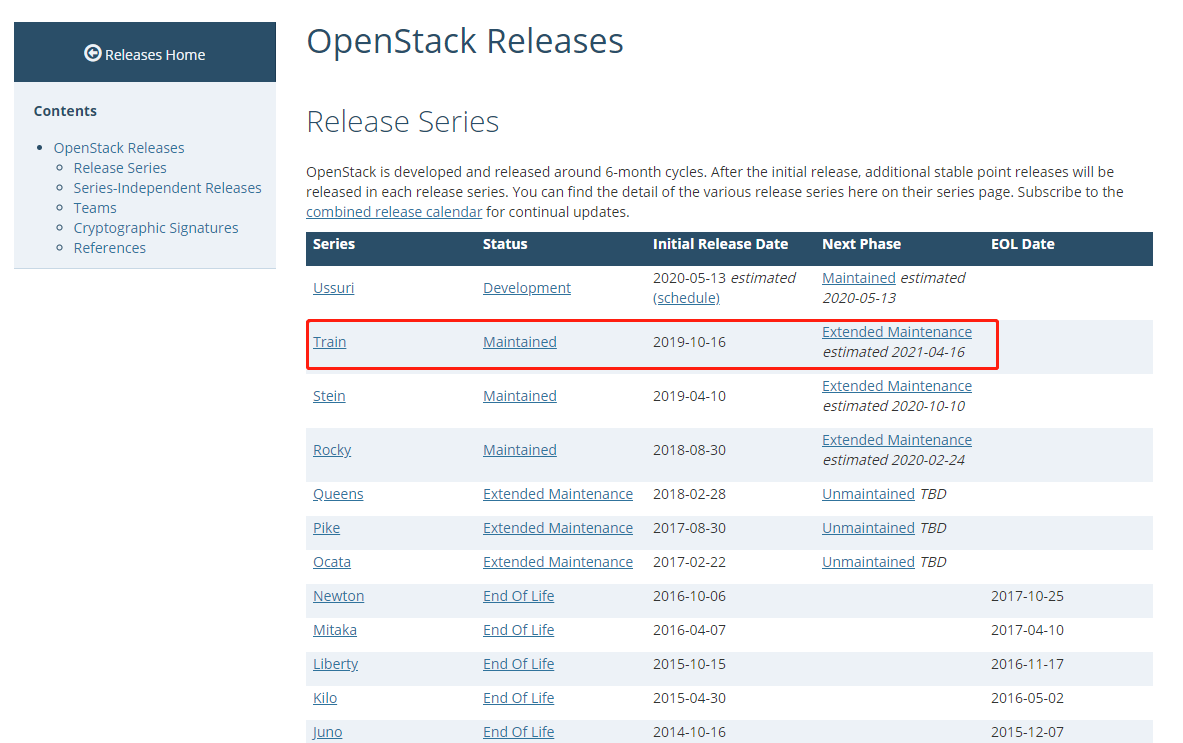Click End Of Life status for Liberty
Screen dimensions: 1183x743
(518, 664)
